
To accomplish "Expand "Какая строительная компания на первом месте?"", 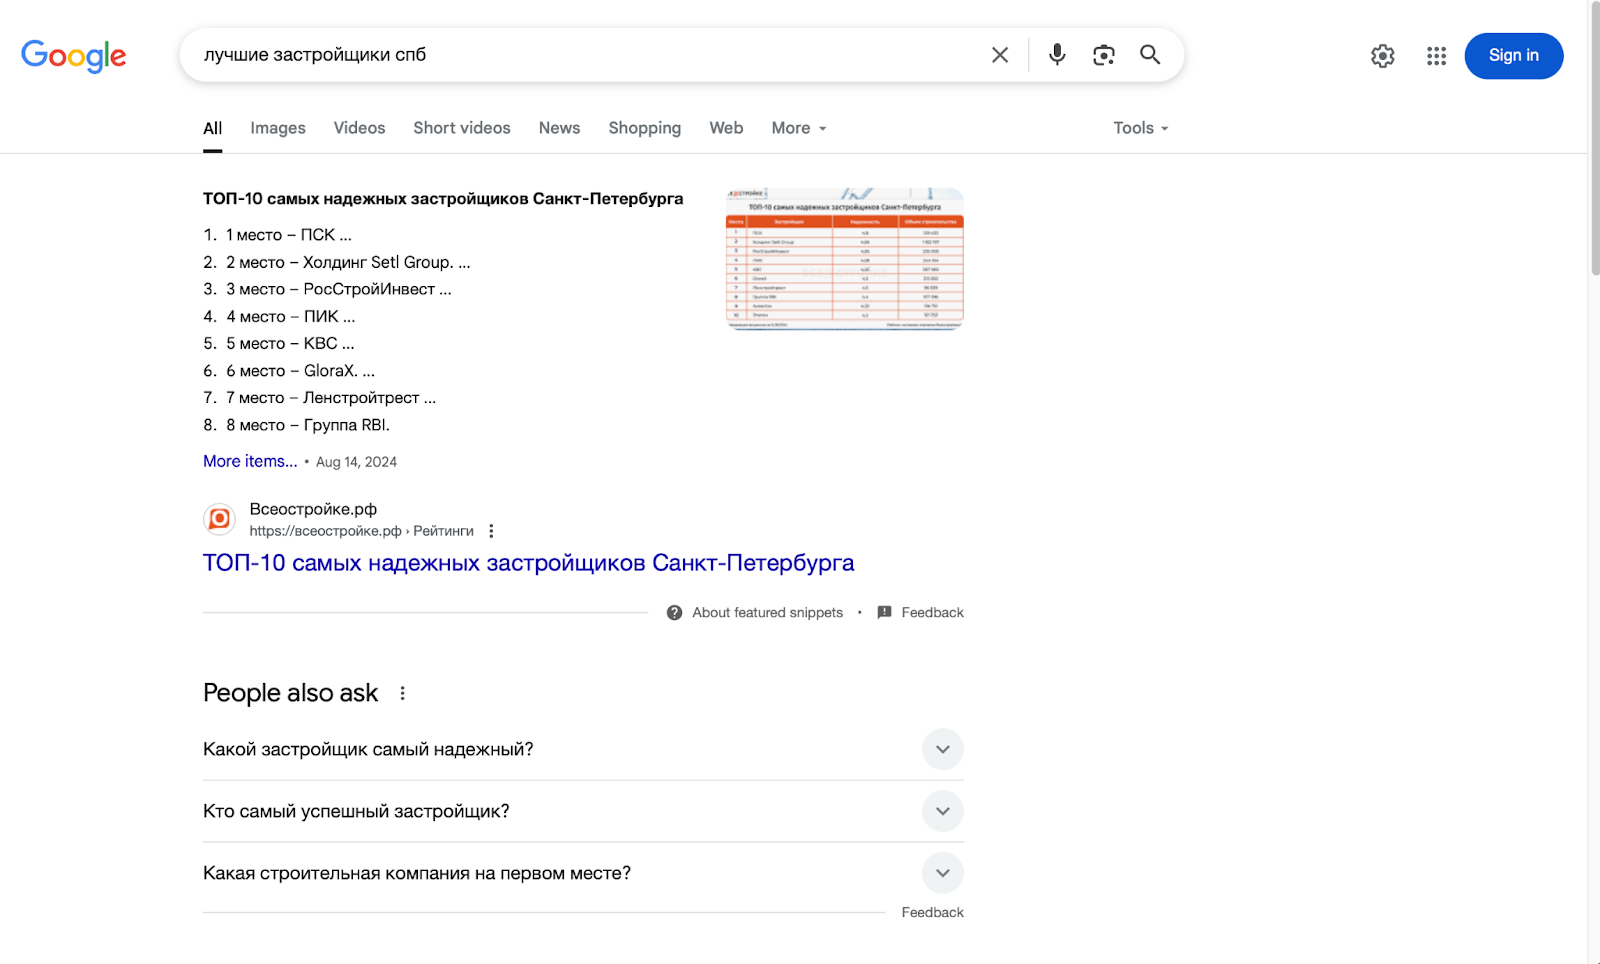I will pyautogui.click(x=942, y=873).
